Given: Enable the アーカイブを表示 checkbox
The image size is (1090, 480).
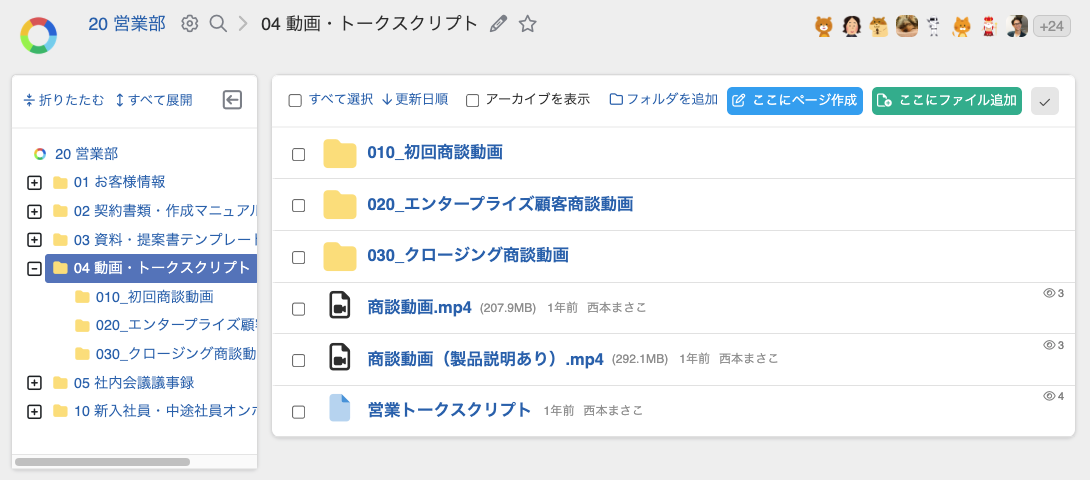Looking at the screenshot, I should click(473, 100).
